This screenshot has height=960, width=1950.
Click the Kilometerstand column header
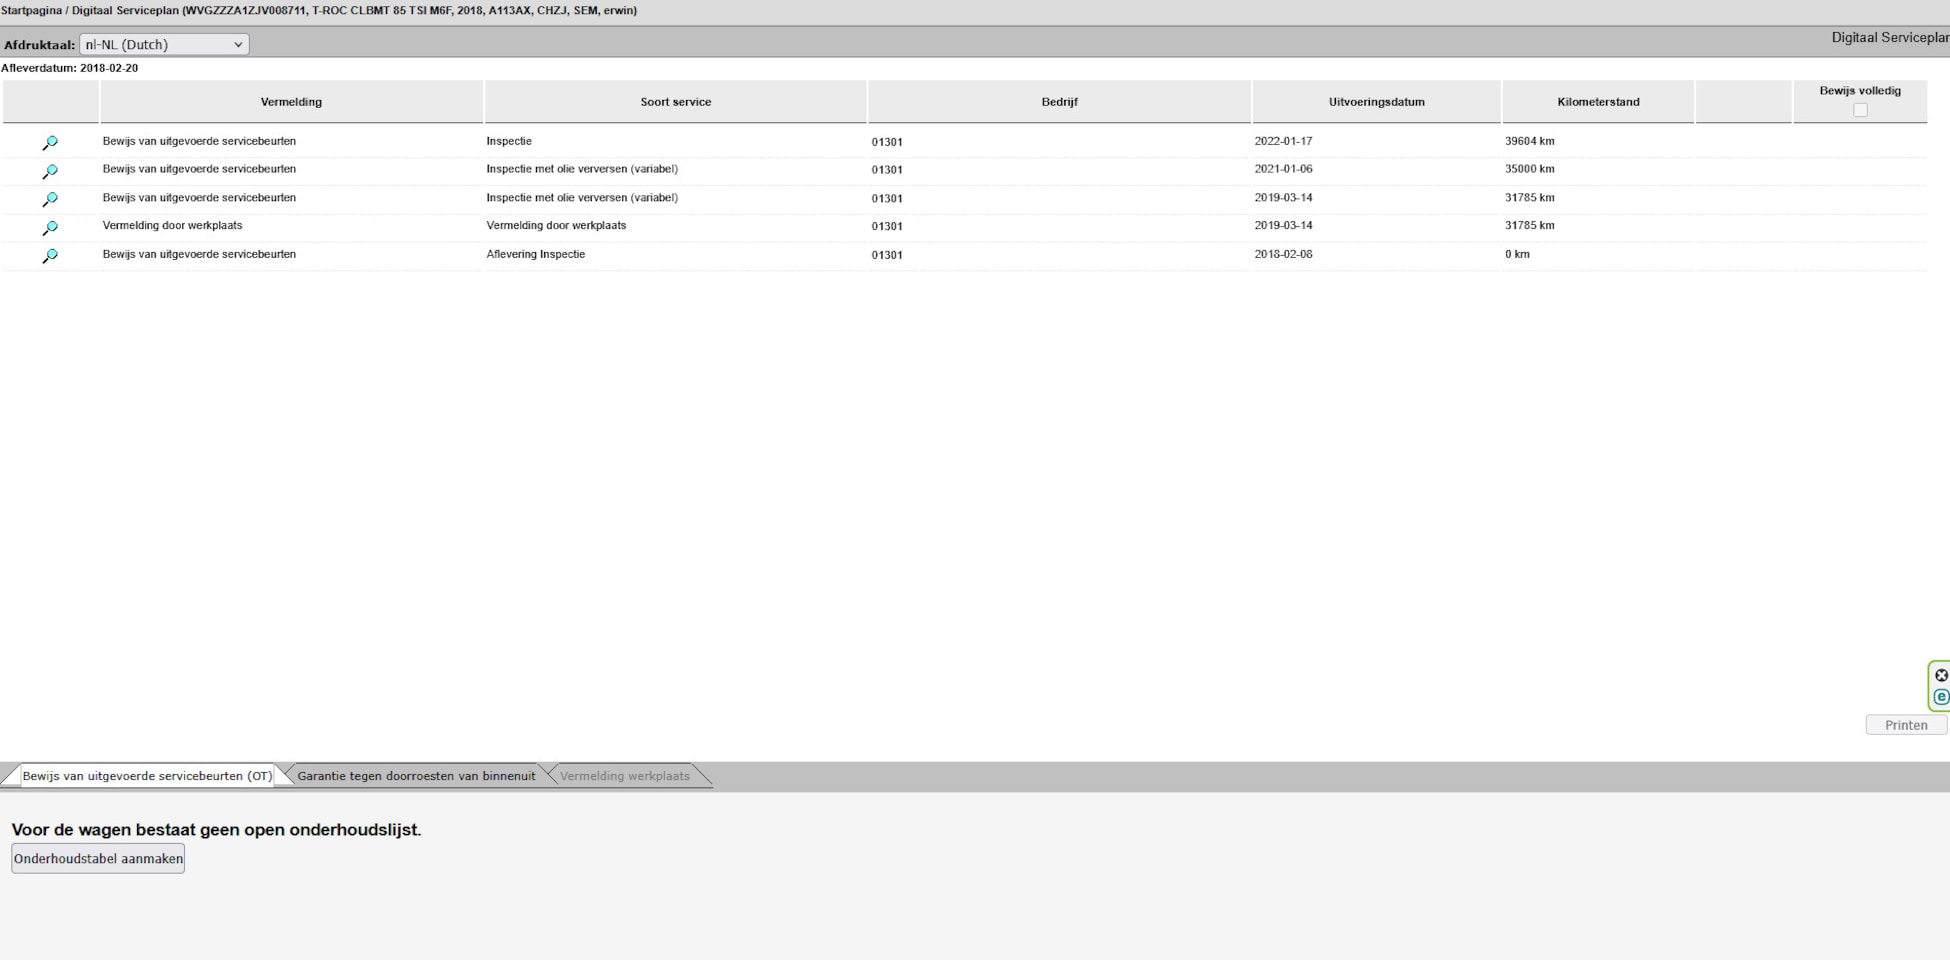coord(1598,102)
